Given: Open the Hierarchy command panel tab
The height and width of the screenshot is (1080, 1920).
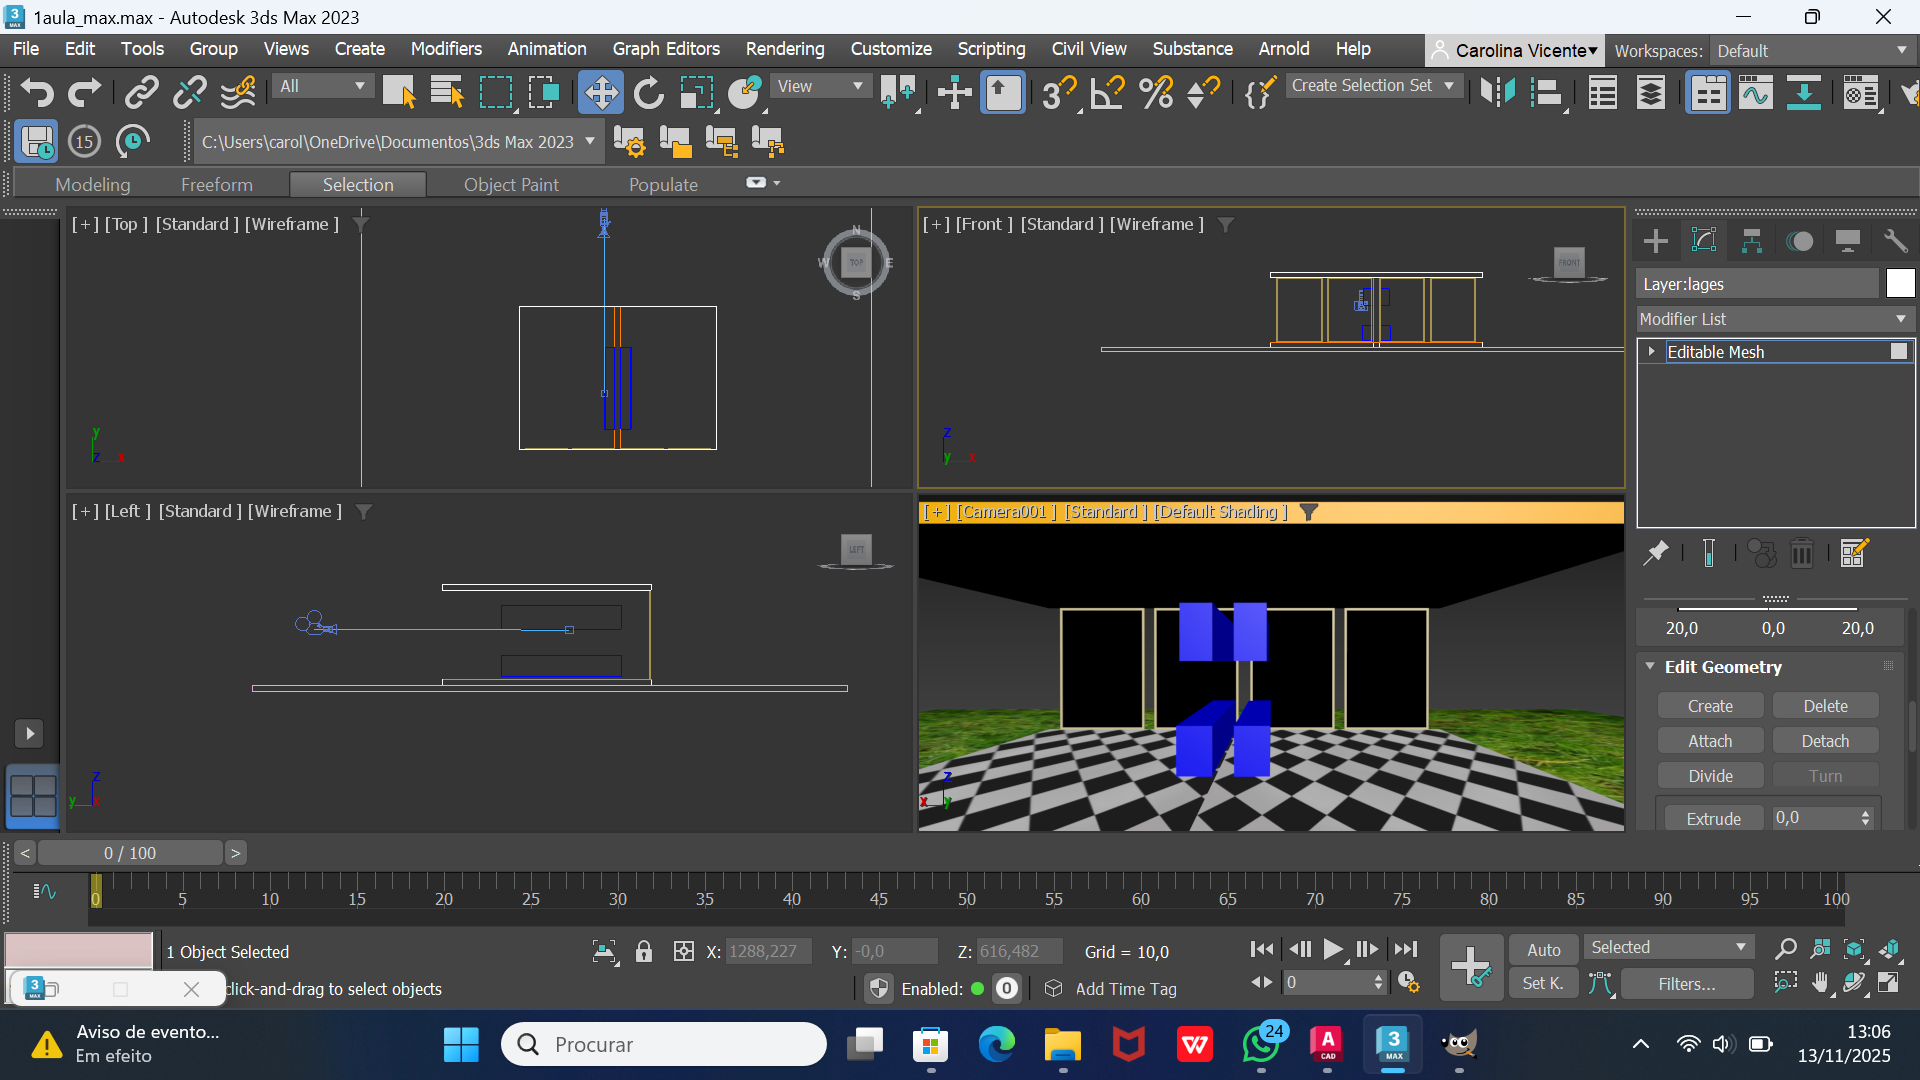Looking at the screenshot, I should pos(1751,241).
